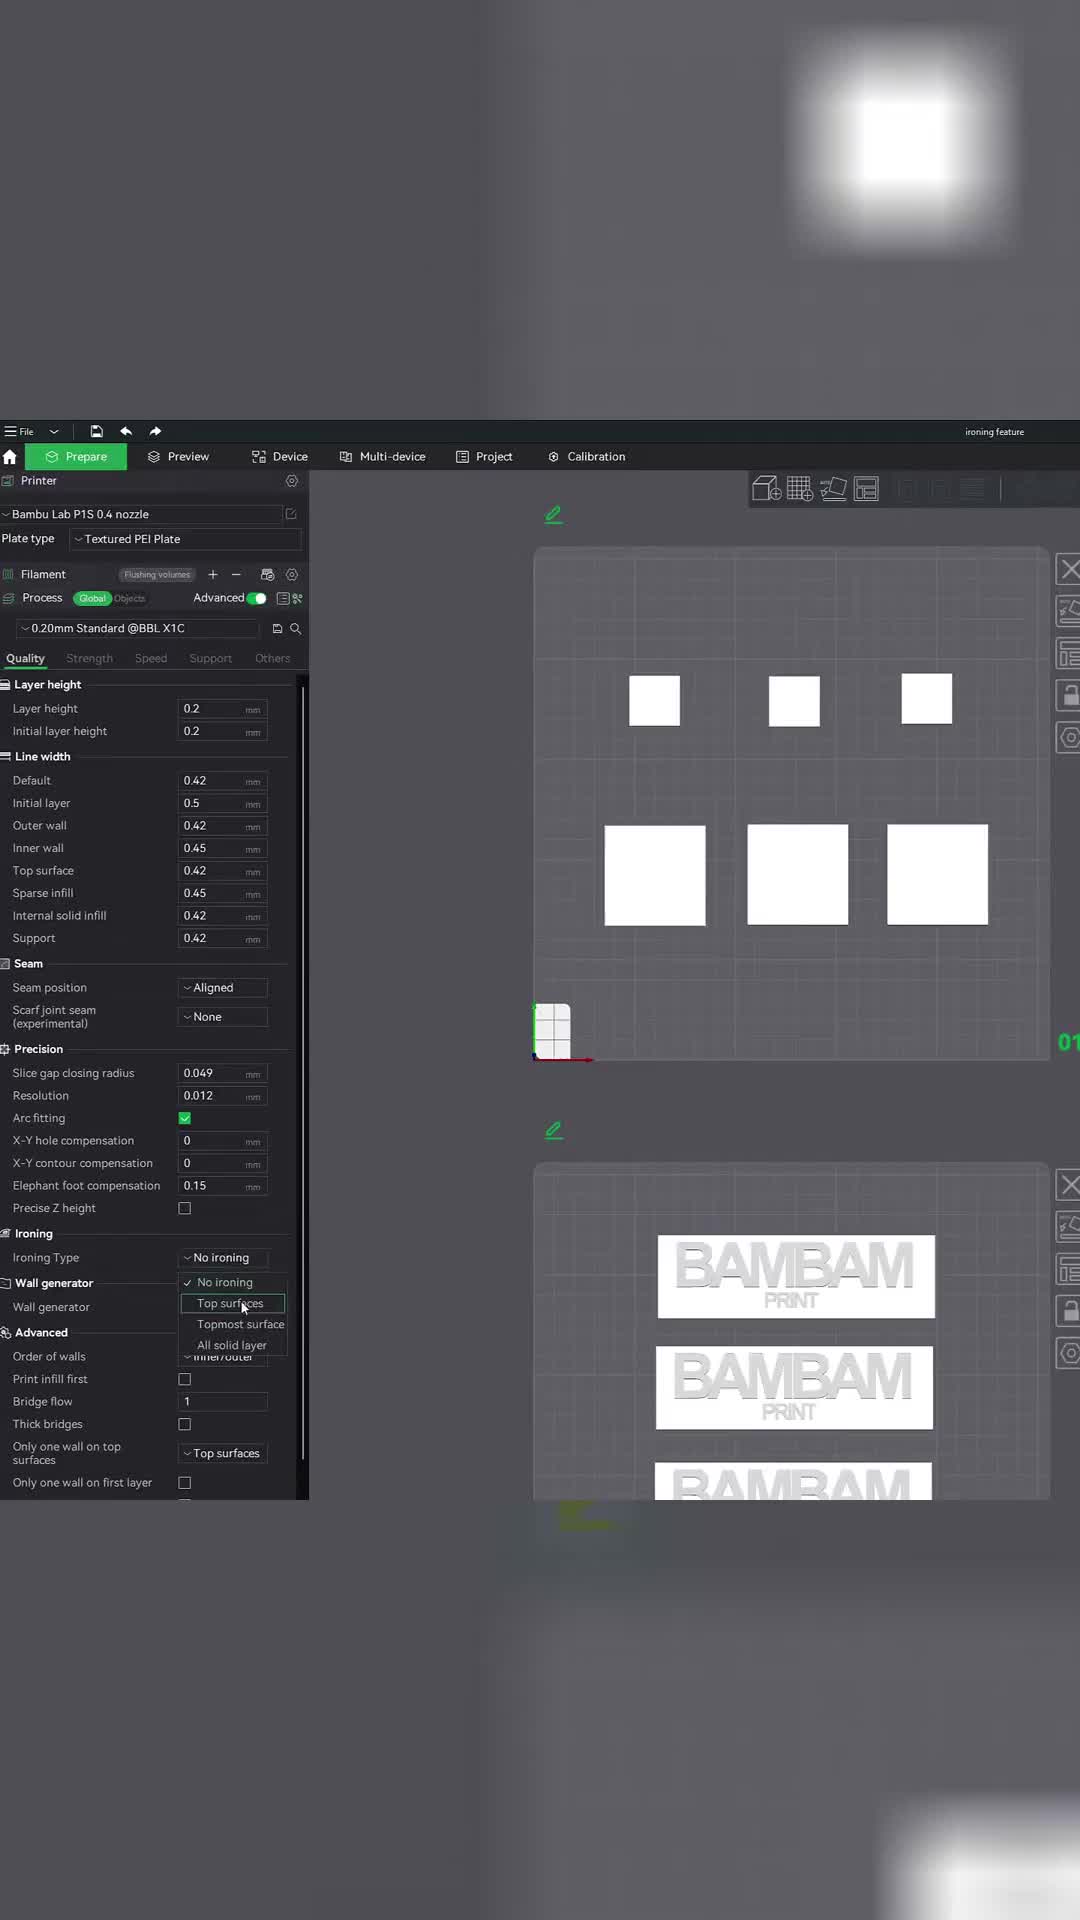This screenshot has width=1080, height=1920.
Task: Save the process preset with floppy icon
Action: (x=277, y=629)
